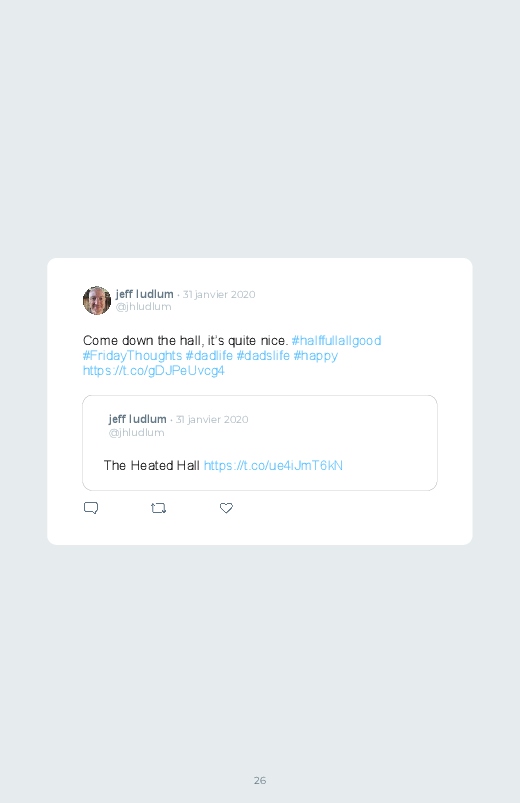This screenshot has width=520, height=803.
Task: Follow the t.co/ue4iJmT6kN link in quoted tweet
Action: [x=273, y=466]
